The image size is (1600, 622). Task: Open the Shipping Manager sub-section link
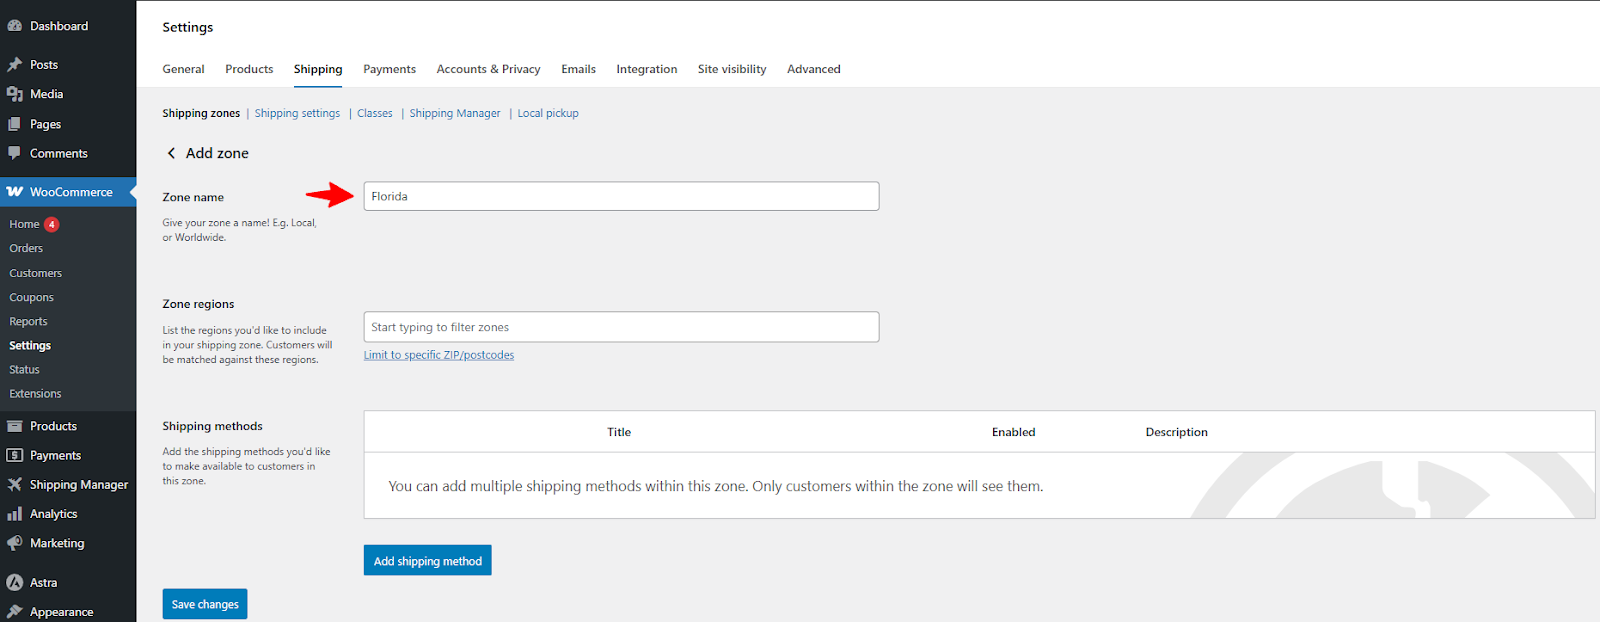pos(455,113)
